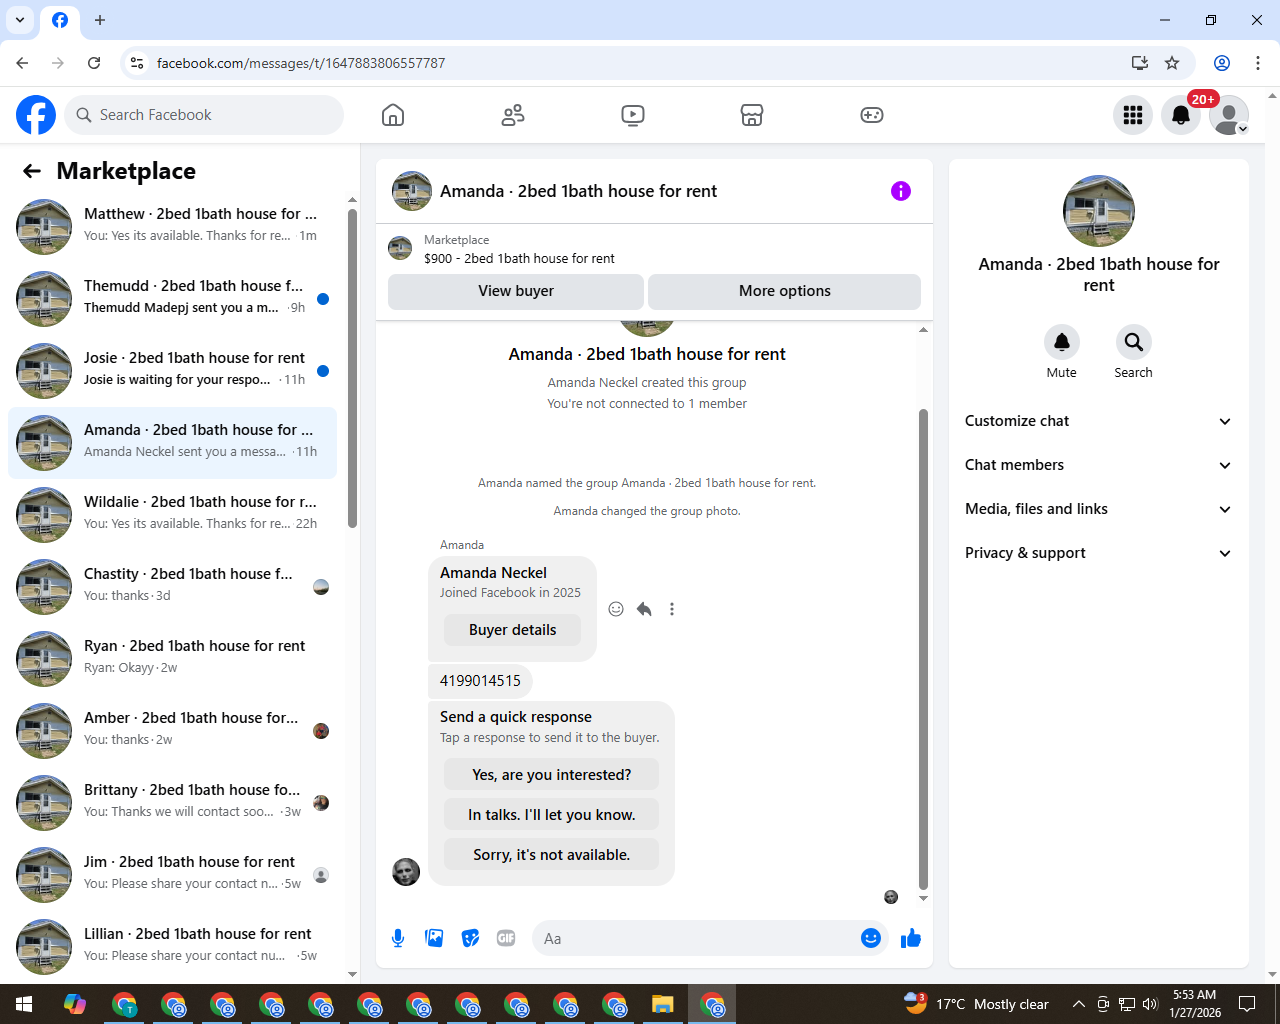This screenshot has height=1024, width=1280.
Task: Open Windows Start menu
Action: (x=24, y=1004)
